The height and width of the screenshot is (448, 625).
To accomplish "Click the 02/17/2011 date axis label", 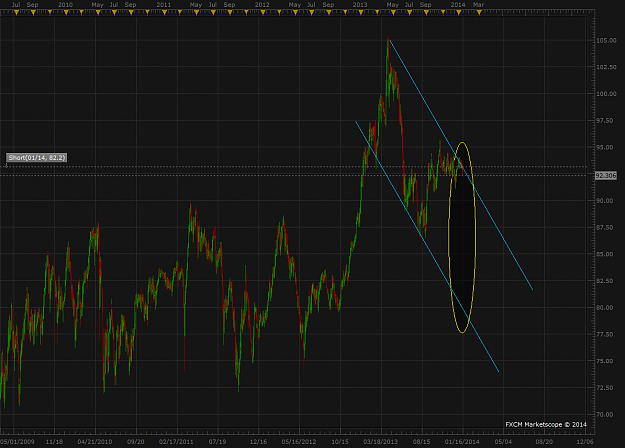I will (x=176, y=442).
